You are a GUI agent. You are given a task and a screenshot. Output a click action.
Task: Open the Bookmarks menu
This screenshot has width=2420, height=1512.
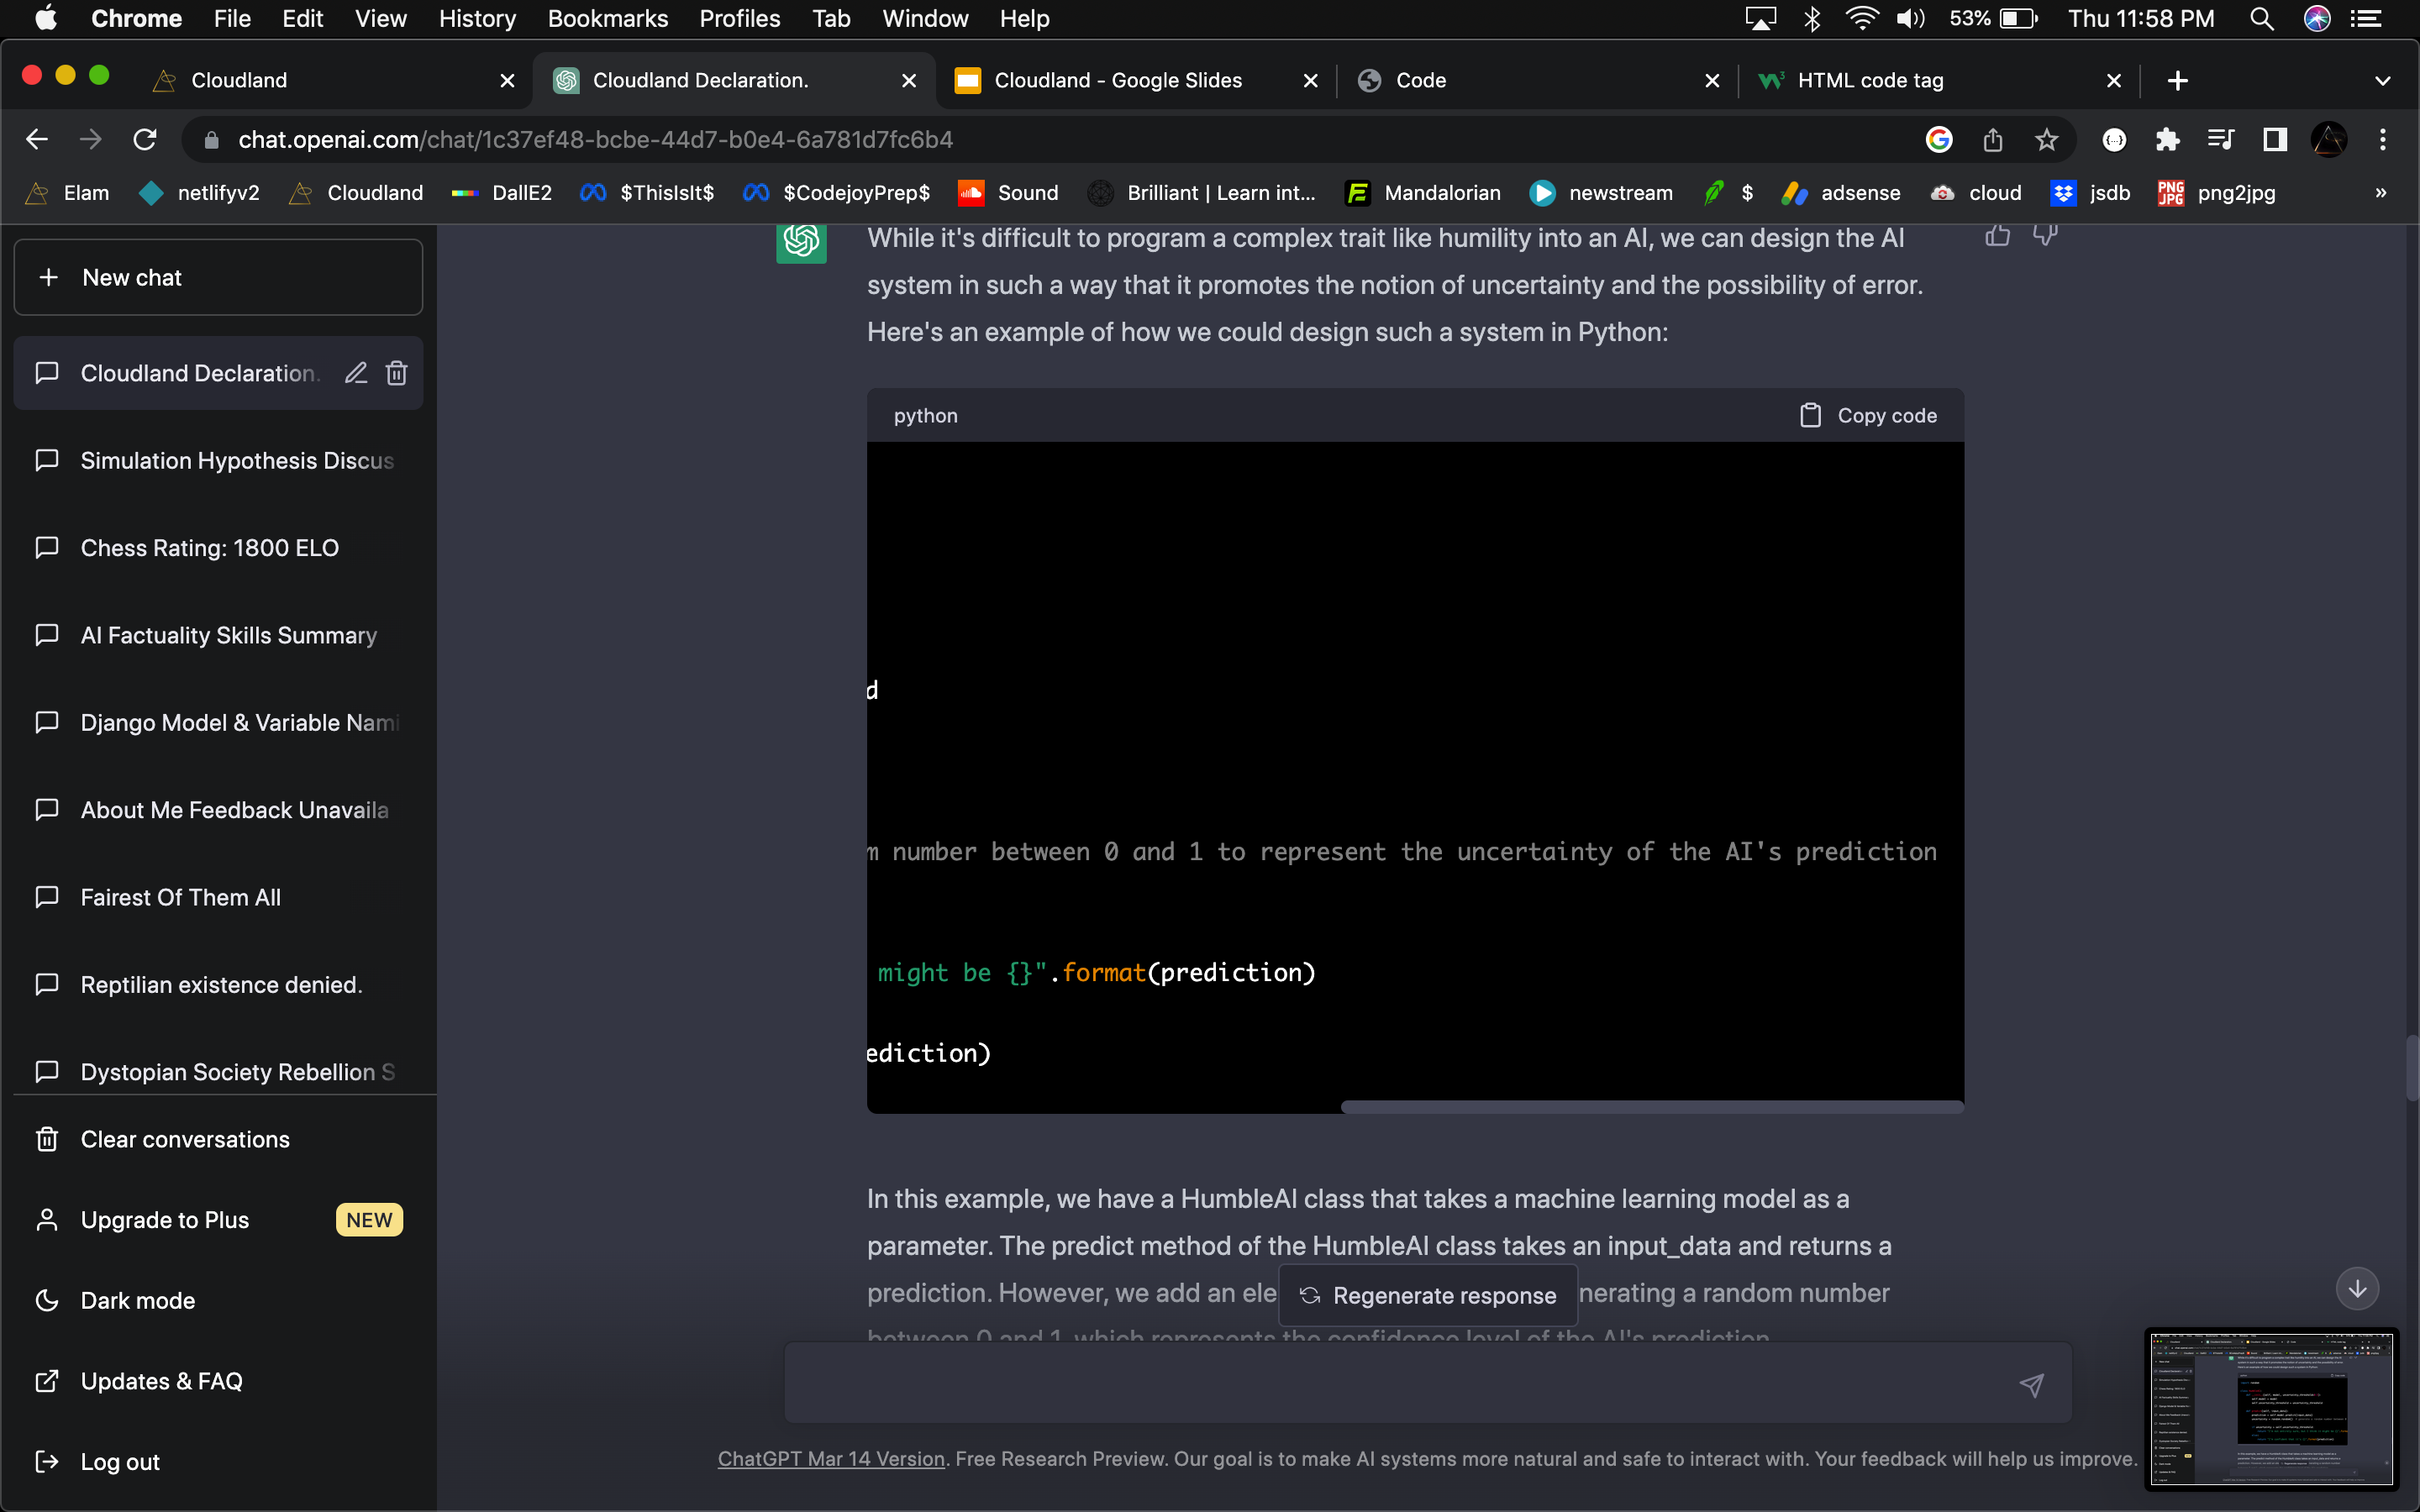pyautogui.click(x=607, y=19)
